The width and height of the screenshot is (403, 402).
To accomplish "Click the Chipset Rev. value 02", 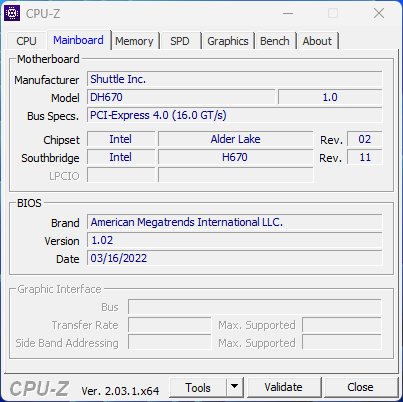I will (x=365, y=139).
